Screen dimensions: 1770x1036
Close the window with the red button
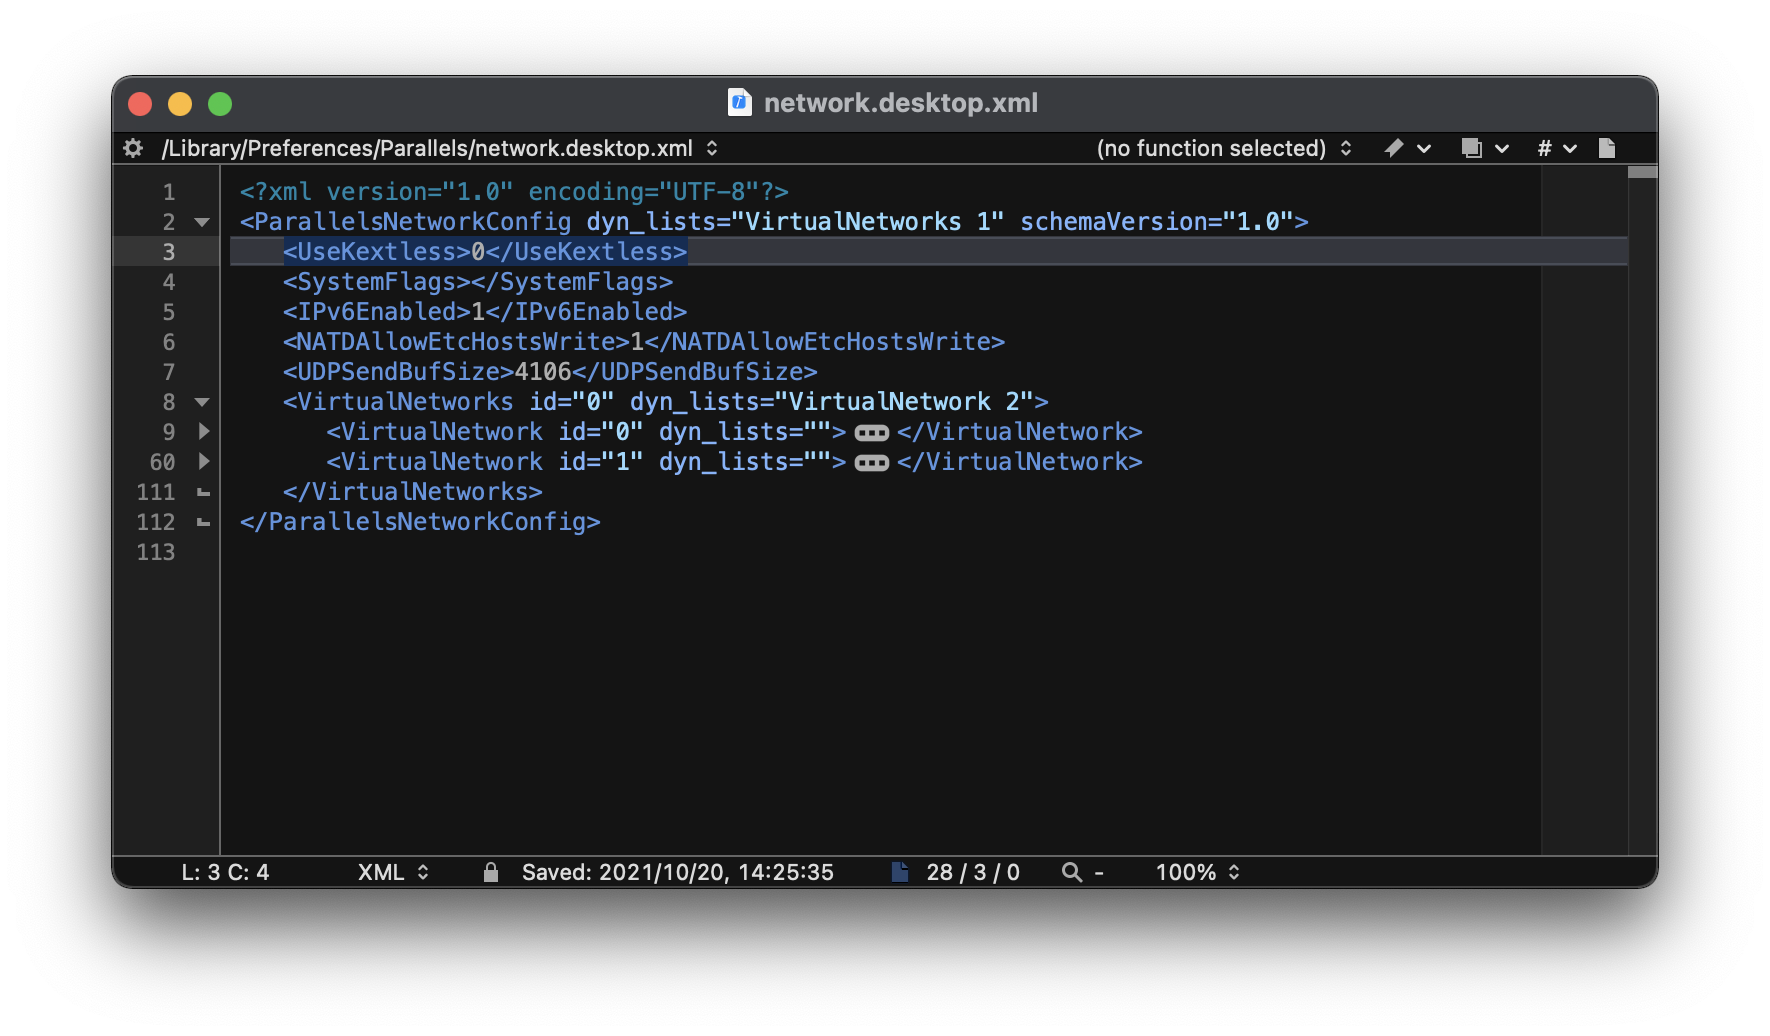(140, 104)
